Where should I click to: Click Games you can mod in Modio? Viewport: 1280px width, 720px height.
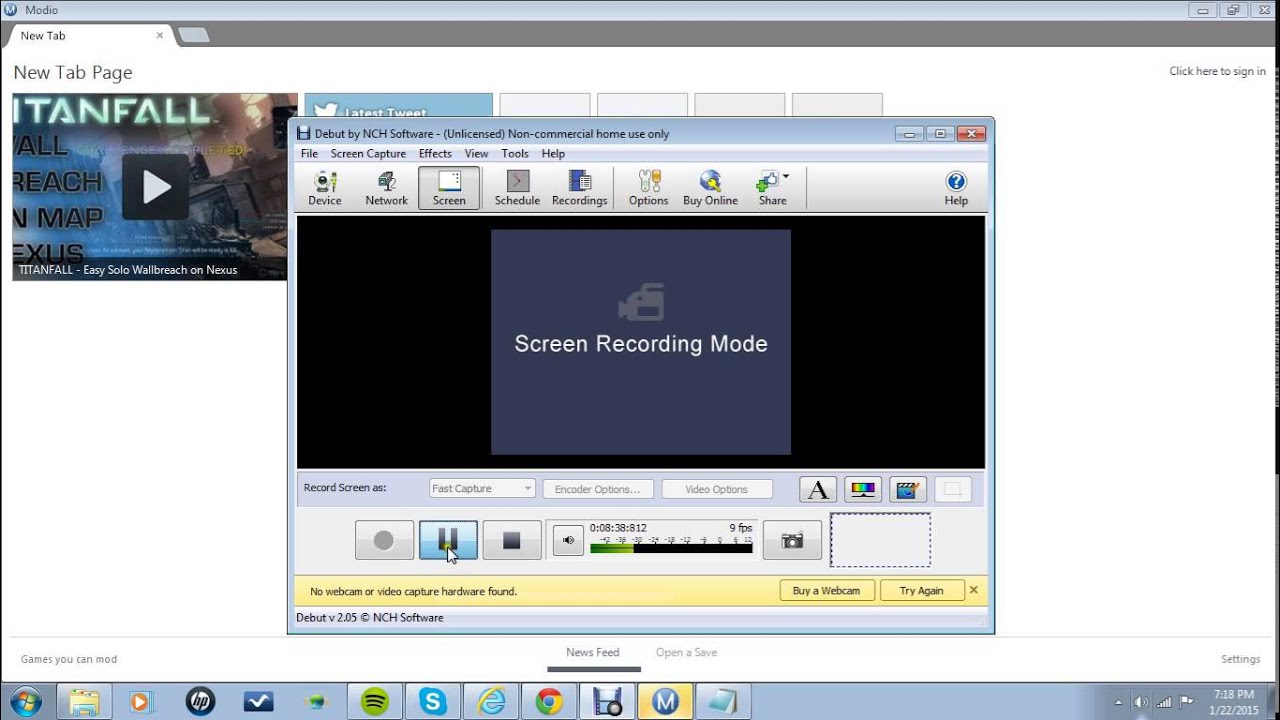(x=69, y=659)
